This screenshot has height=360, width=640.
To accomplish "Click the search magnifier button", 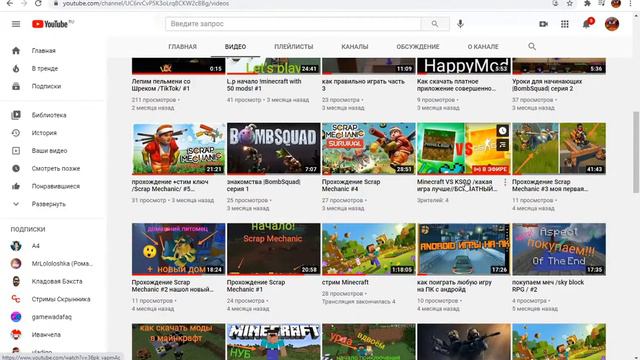I will tap(435, 24).
